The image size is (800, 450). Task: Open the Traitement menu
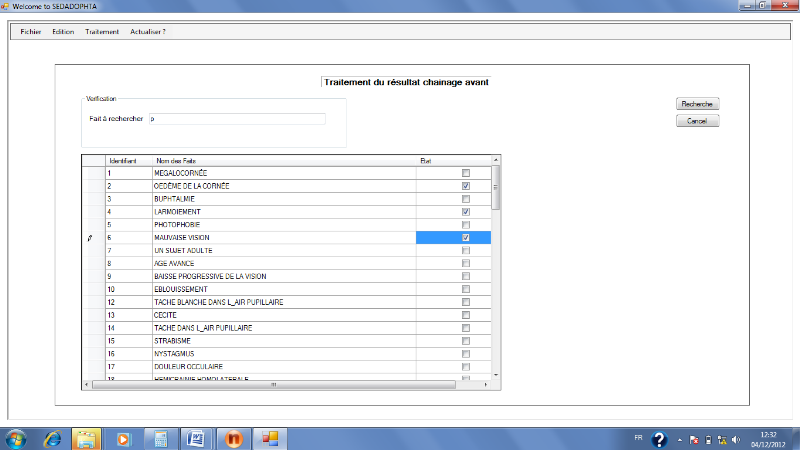pos(102,32)
